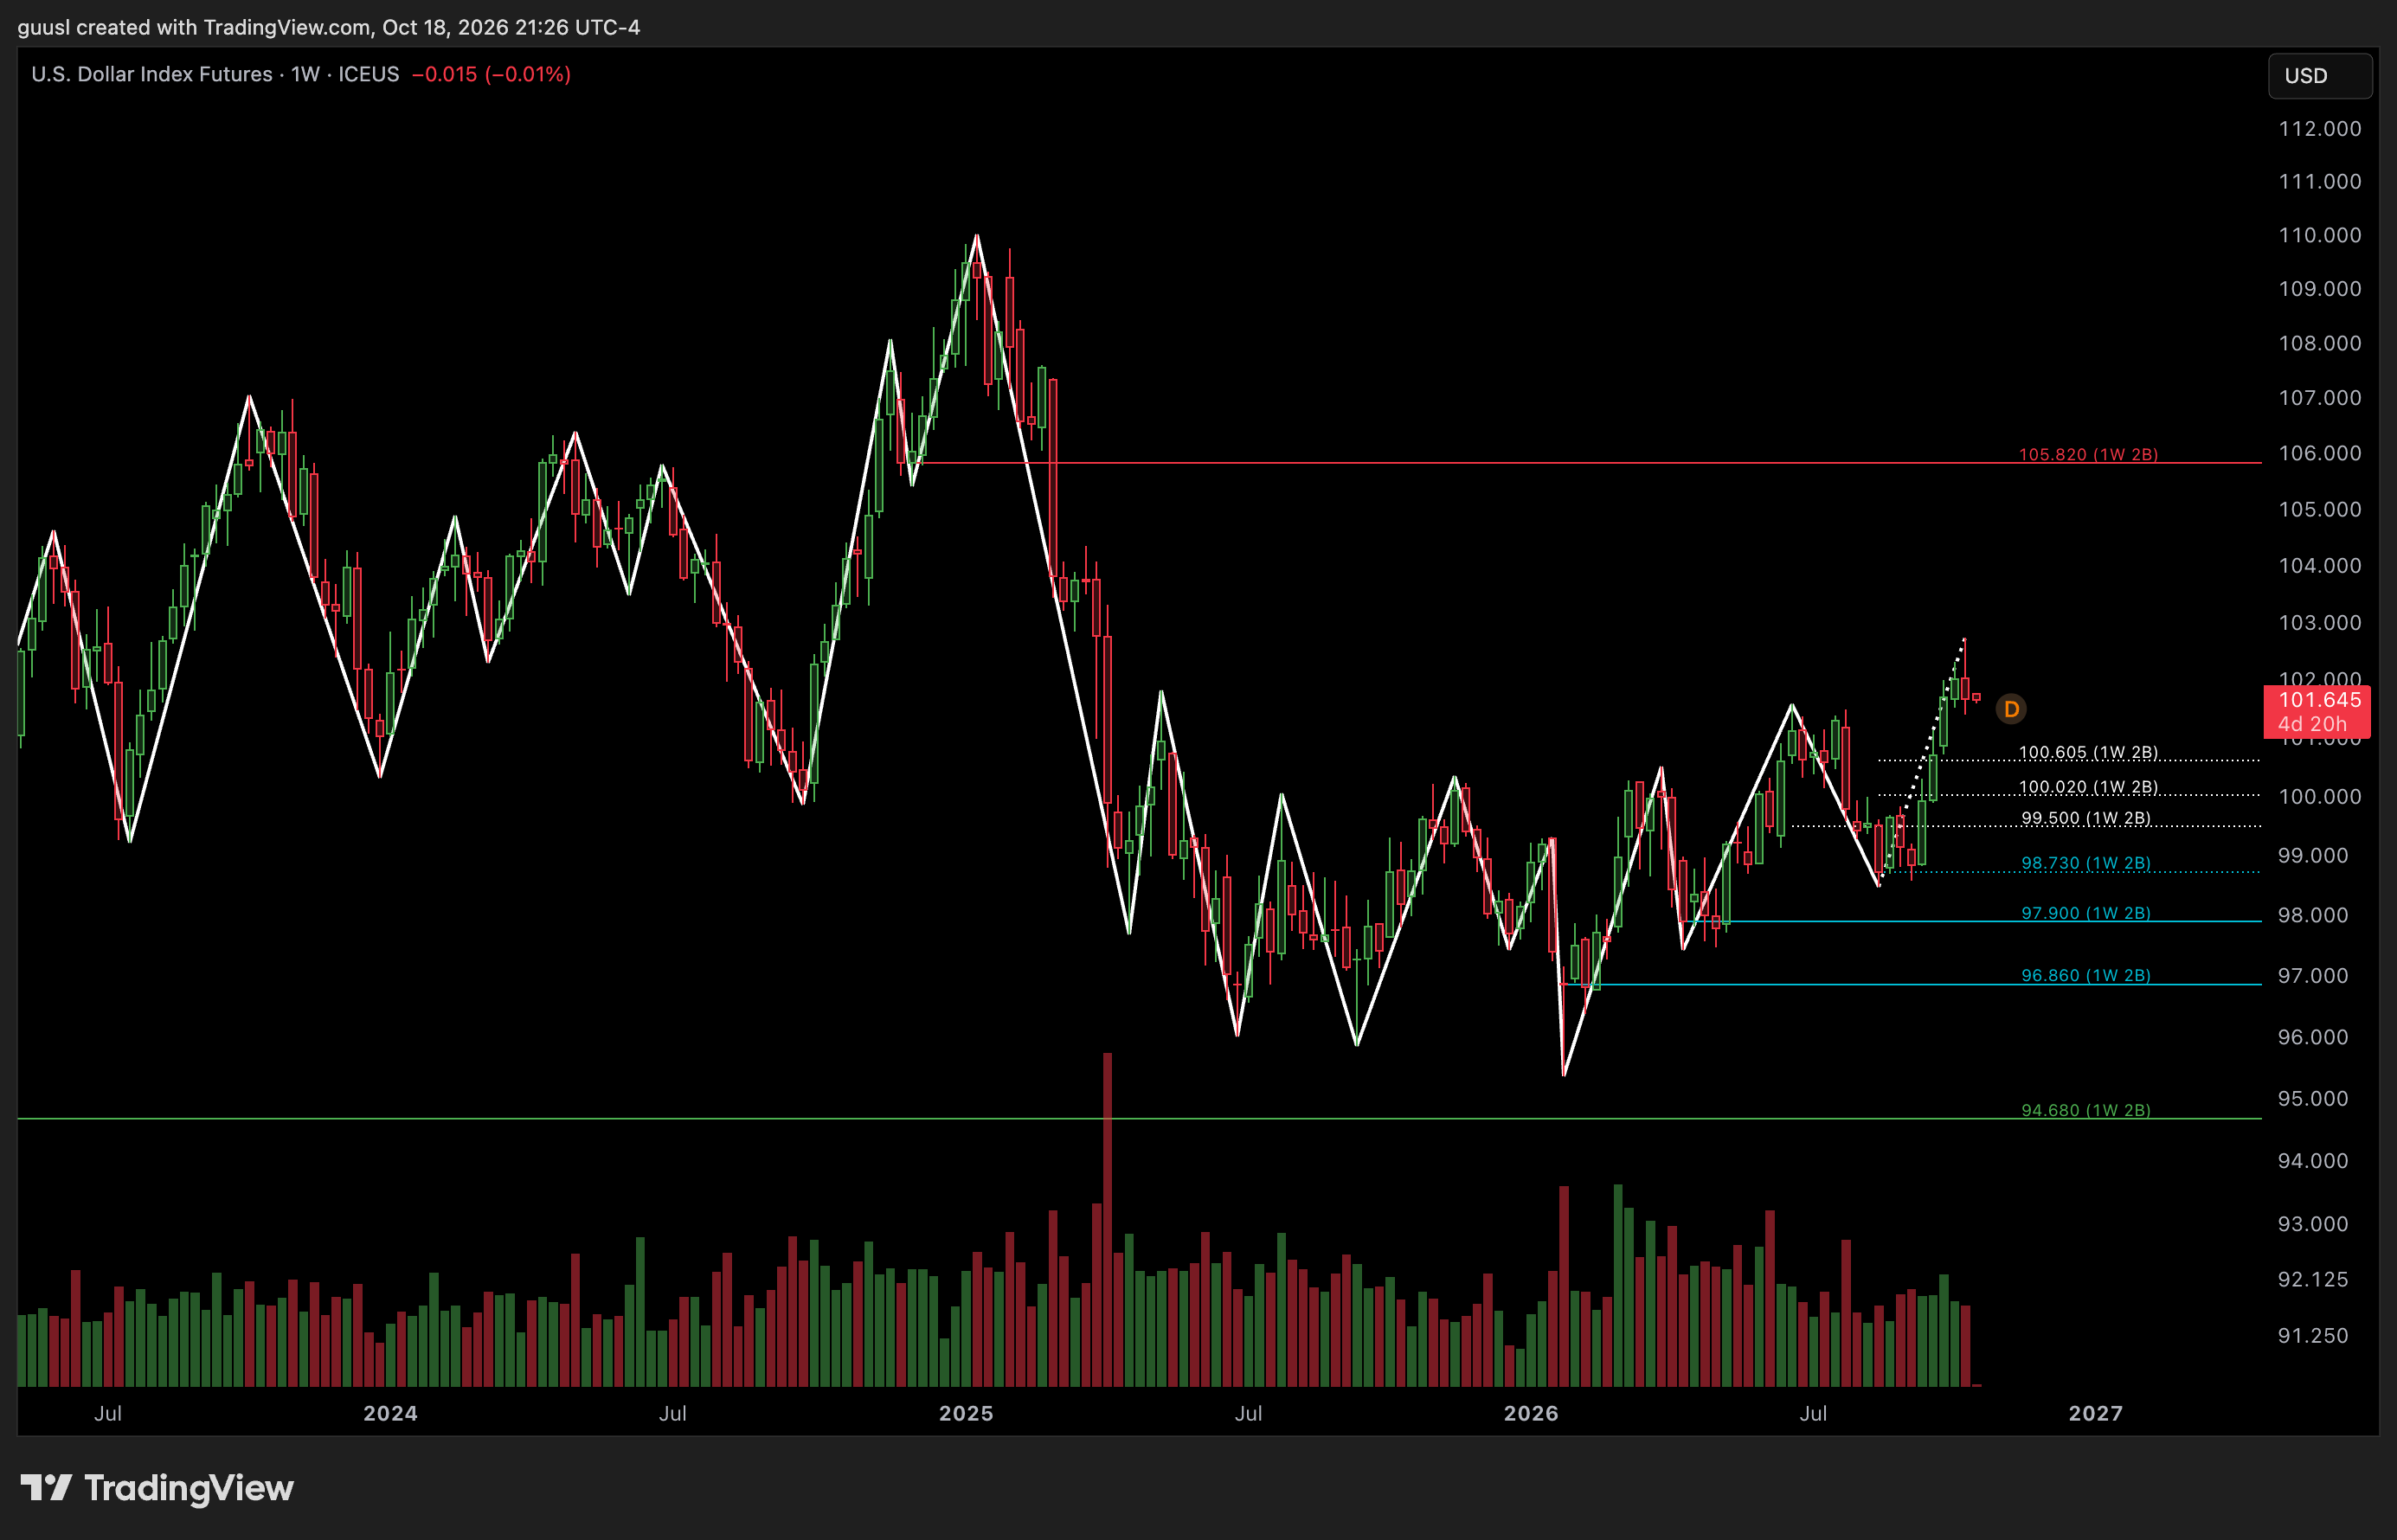Screen dimensions: 2397x1540
Task: Click the orange D dividend marker
Action: [x=2010, y=709]
